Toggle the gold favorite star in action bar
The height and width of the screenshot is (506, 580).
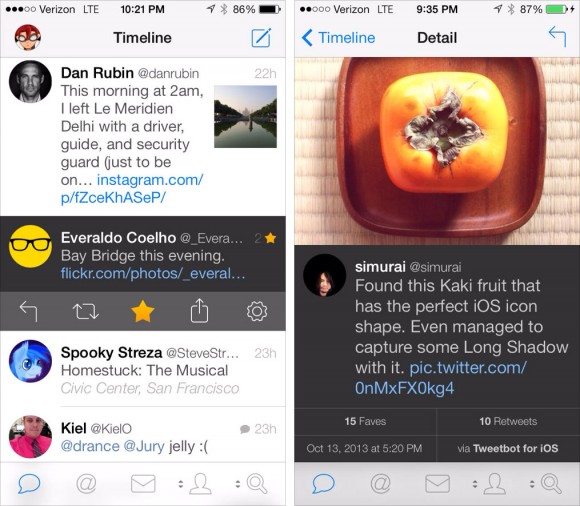(142, 311)
